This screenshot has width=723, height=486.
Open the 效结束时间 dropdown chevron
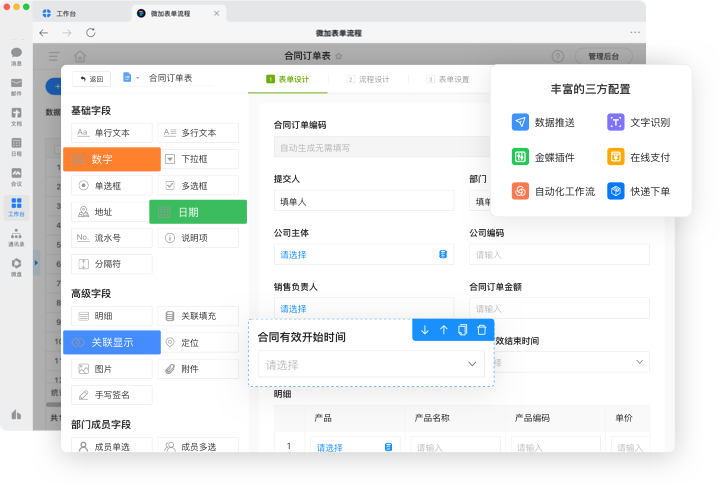pyautogui.click(x=640, y=362)
